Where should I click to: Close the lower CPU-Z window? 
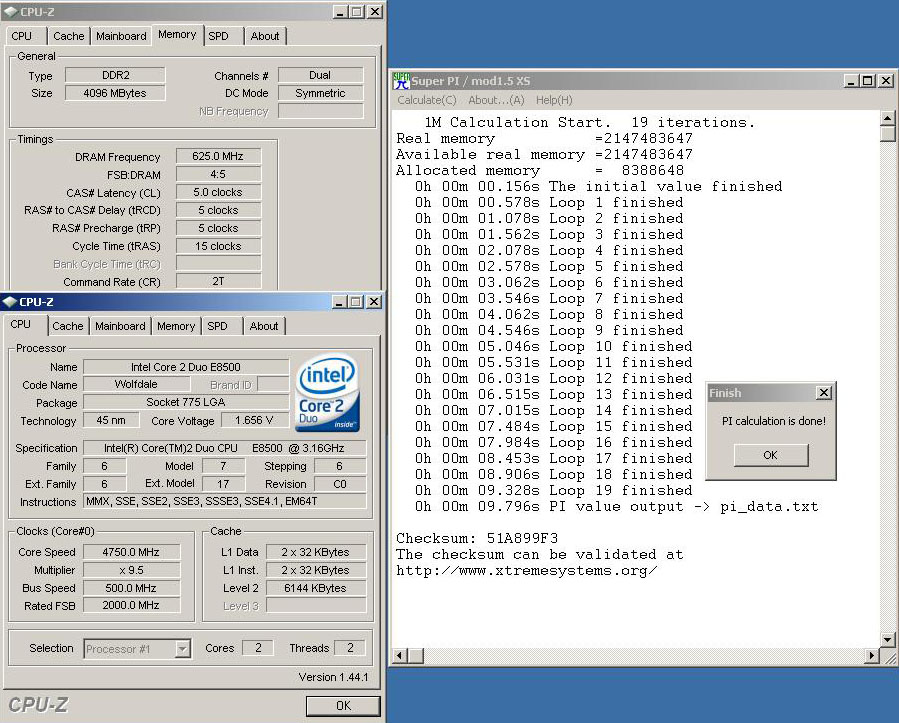374,302
